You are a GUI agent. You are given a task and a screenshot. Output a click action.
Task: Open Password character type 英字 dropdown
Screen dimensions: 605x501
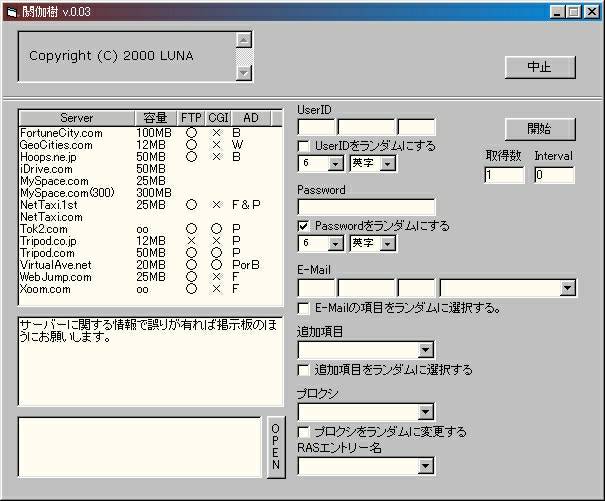tap(387, 244)
